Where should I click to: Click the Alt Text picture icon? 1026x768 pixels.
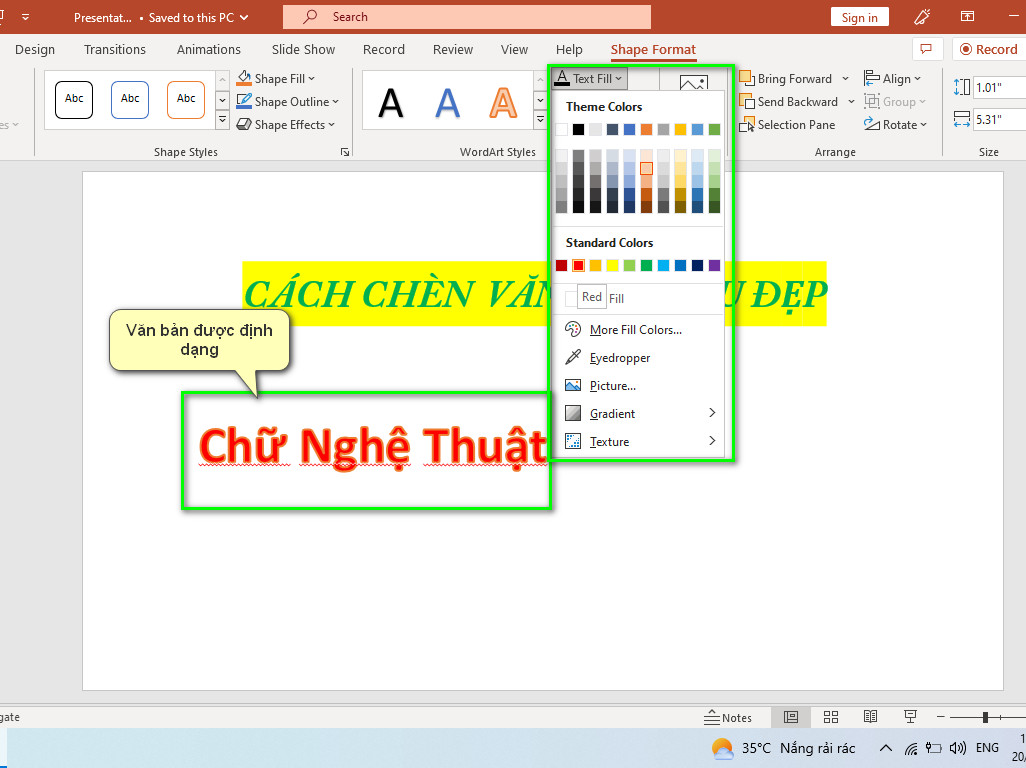click(694, 82)
